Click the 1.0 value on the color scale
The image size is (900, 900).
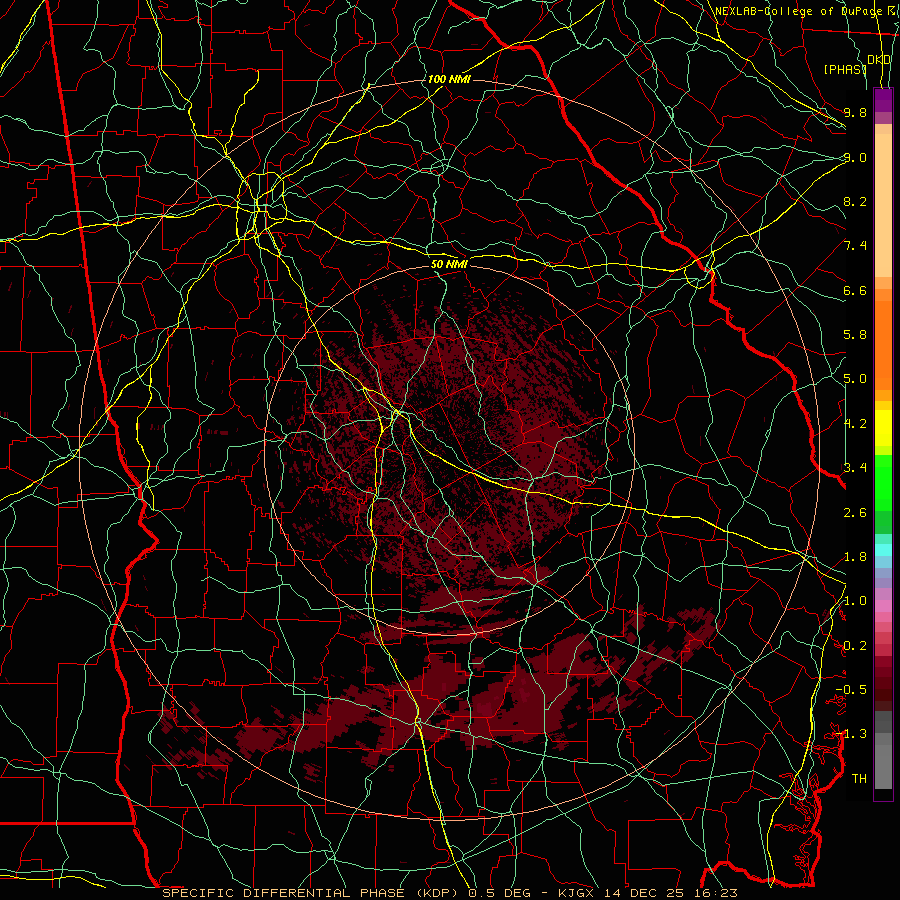click(x=855, y=601)
